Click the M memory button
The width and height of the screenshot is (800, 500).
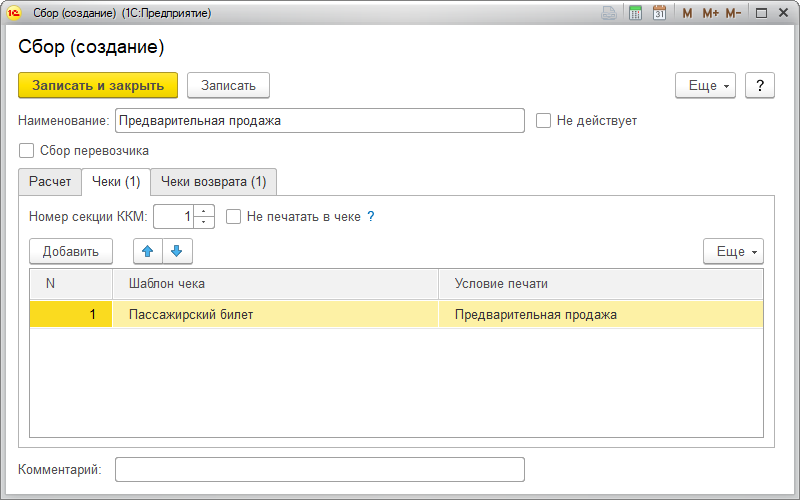click(687, 13)
